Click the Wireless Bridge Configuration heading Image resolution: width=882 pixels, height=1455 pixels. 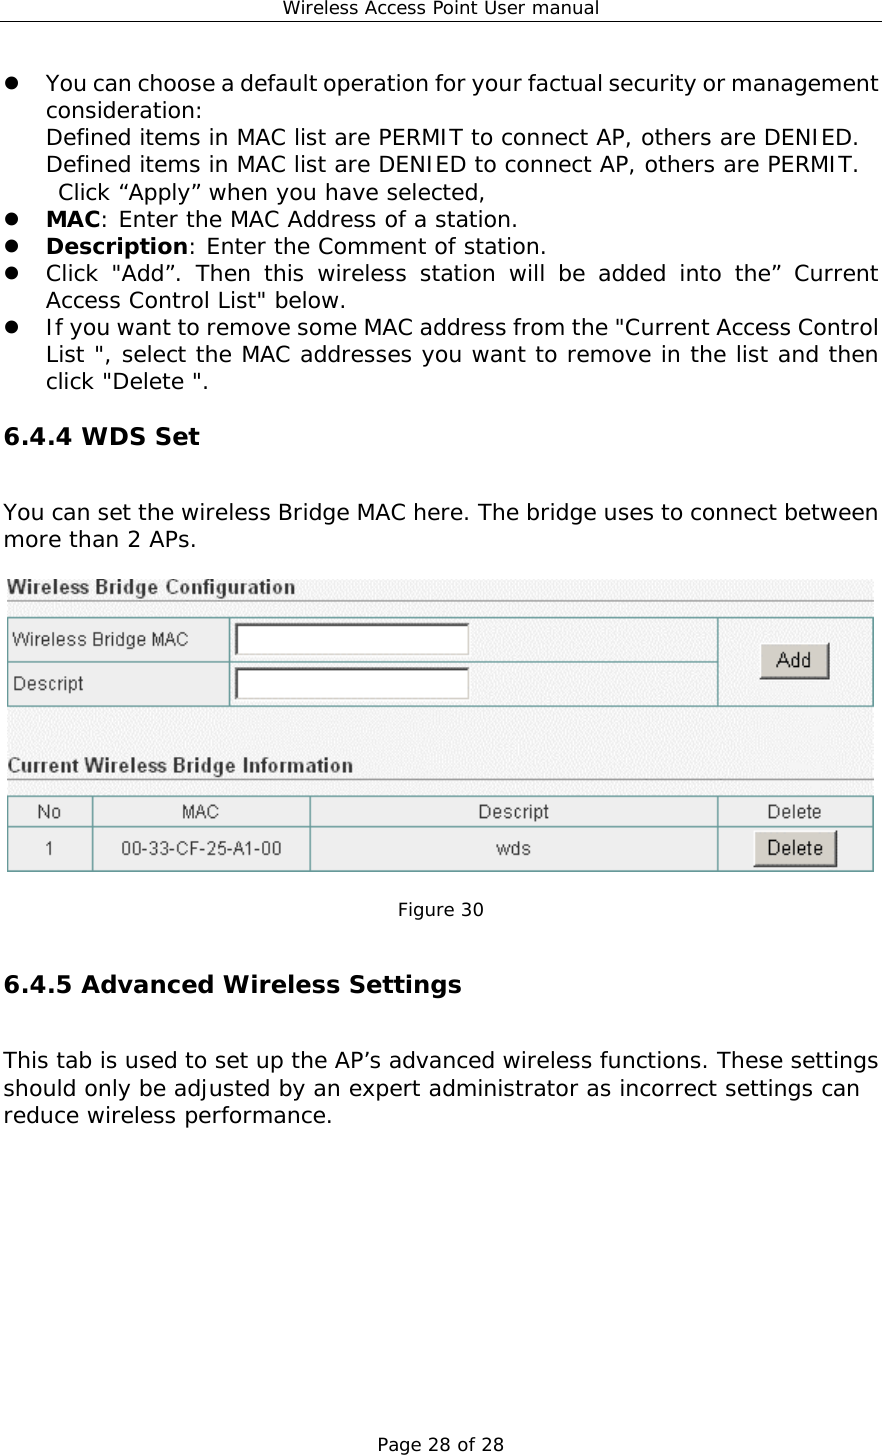click(x=148, y=587)
